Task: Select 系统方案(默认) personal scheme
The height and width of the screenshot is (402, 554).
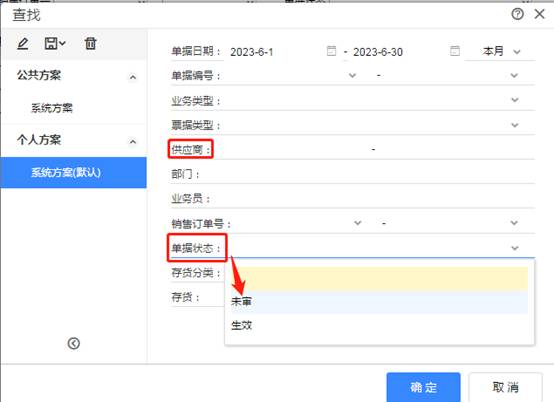Action: click(x=73, y=172)
